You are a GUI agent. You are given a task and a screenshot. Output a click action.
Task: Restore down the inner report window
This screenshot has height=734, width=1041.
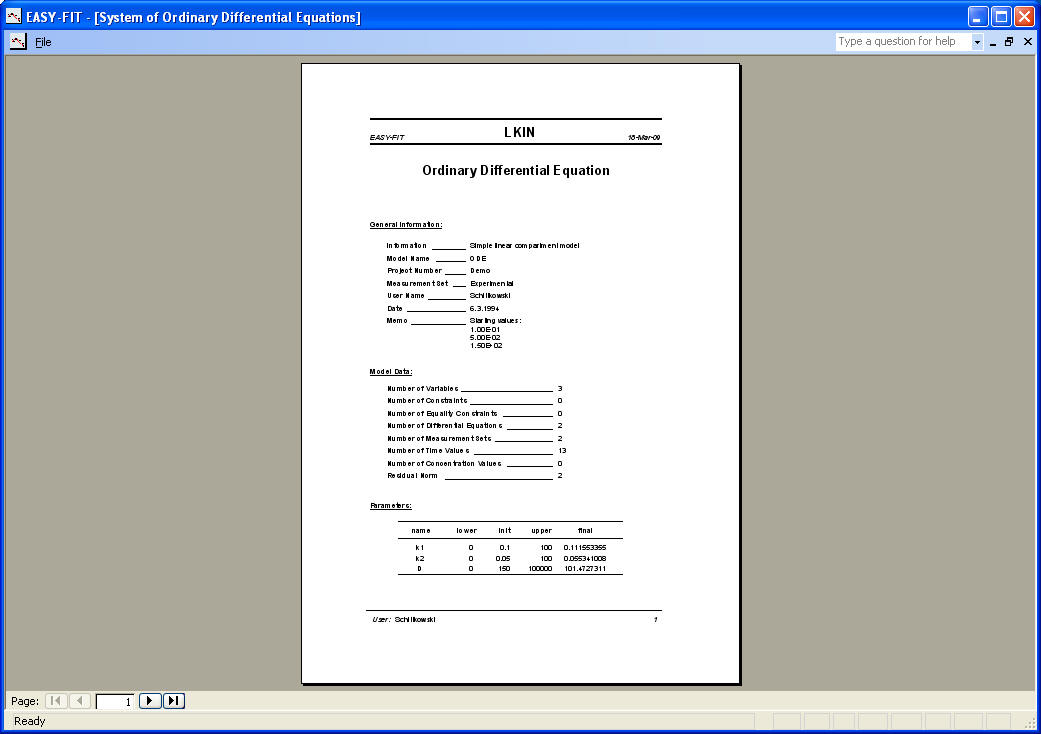(x=1009, y=42)
